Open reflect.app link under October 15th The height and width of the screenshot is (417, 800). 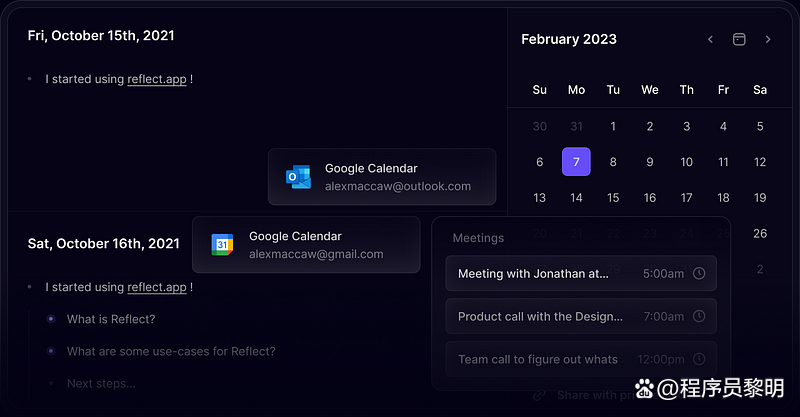(157, 79)
